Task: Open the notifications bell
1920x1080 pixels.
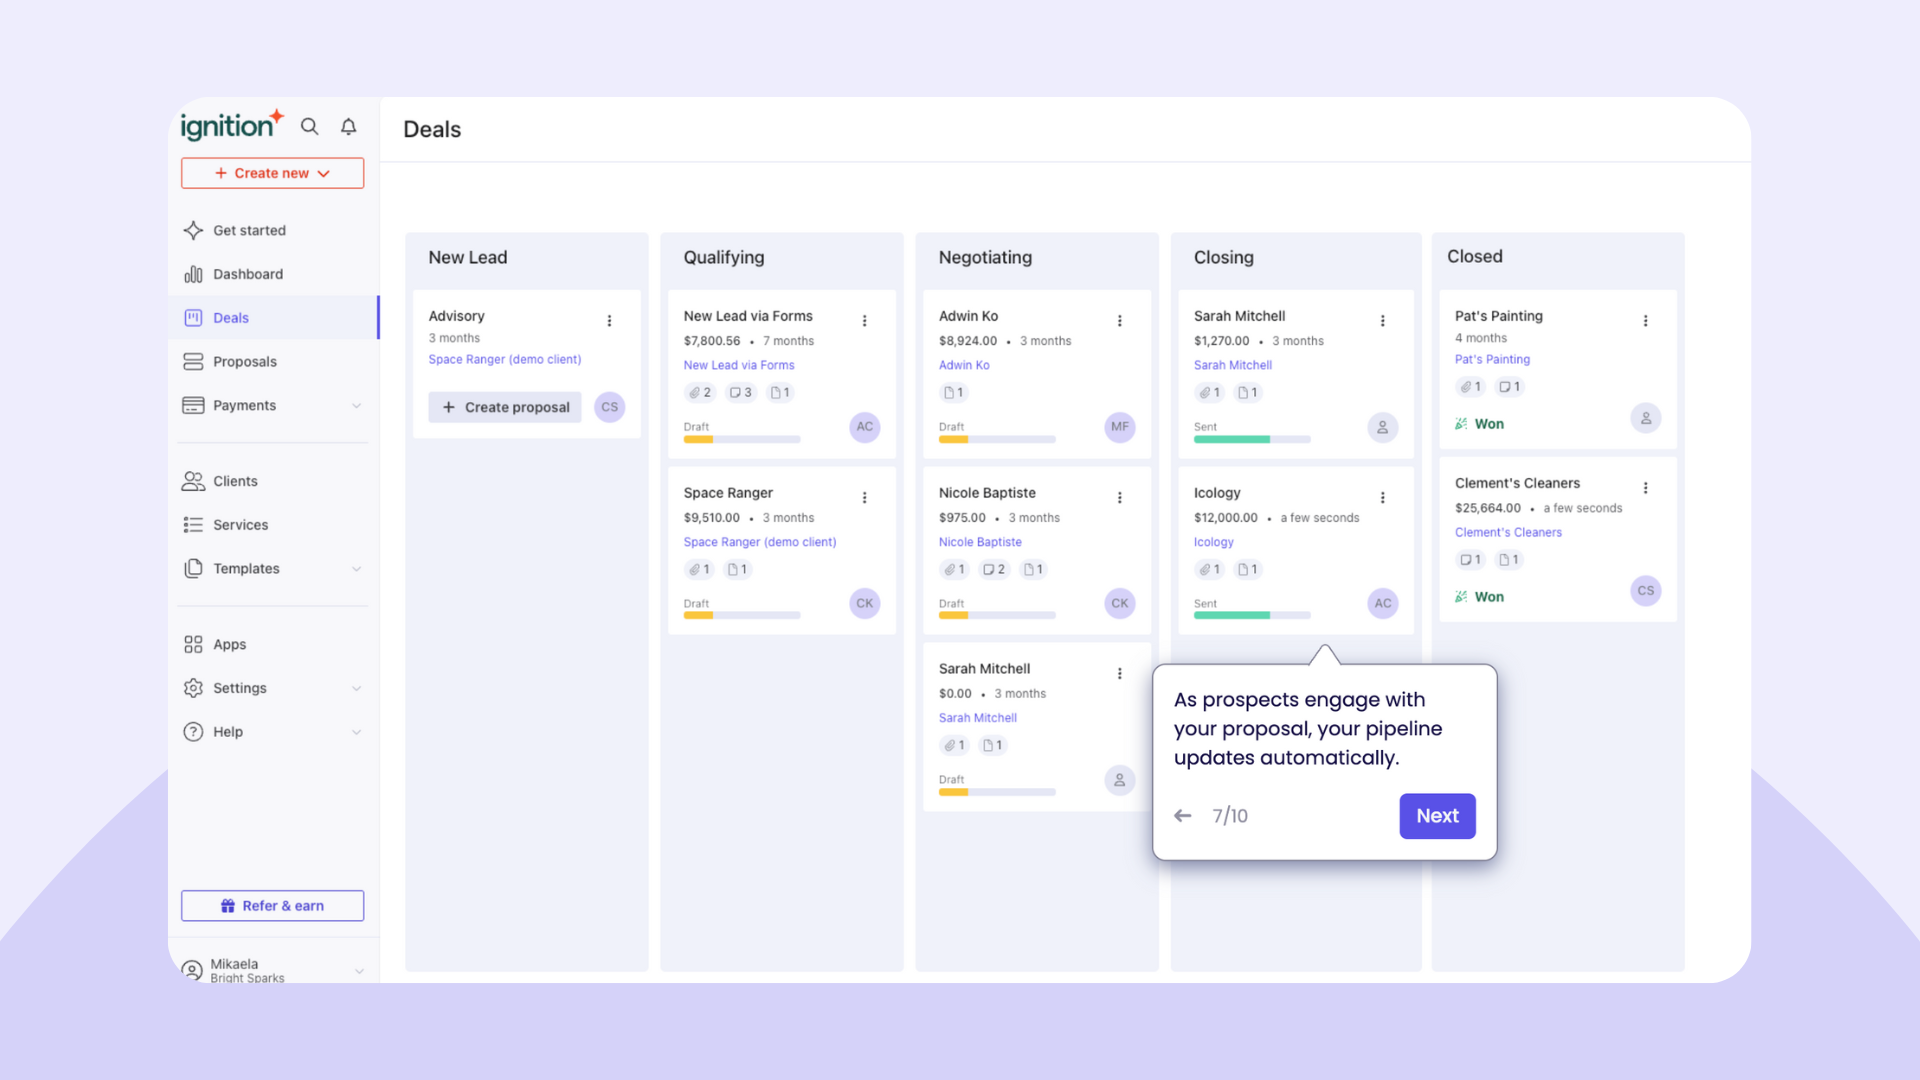Action: [348, 127]
